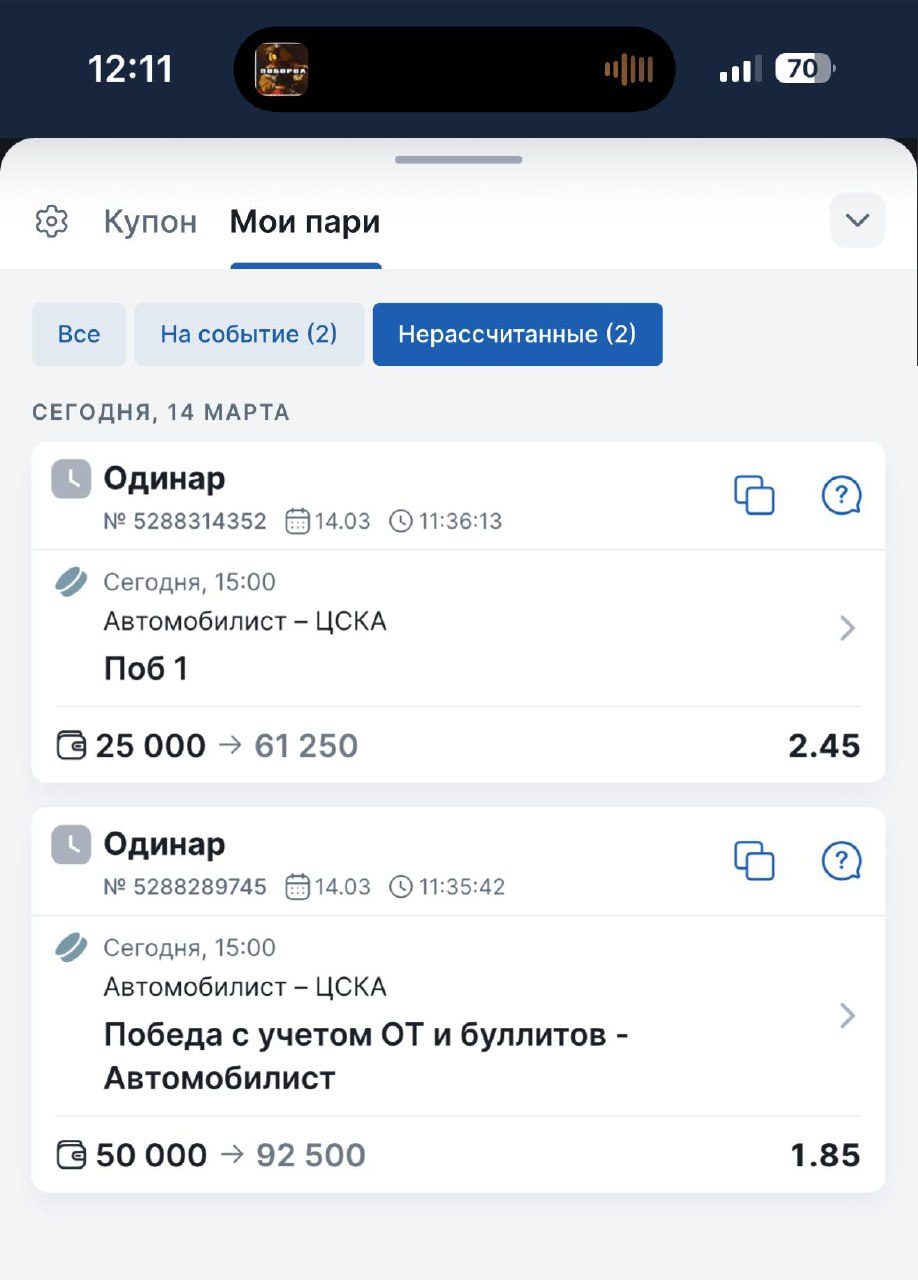Screen dimensions: 918x1280
Task: Show all bets with the Все filter
Action: coord(79,334)
